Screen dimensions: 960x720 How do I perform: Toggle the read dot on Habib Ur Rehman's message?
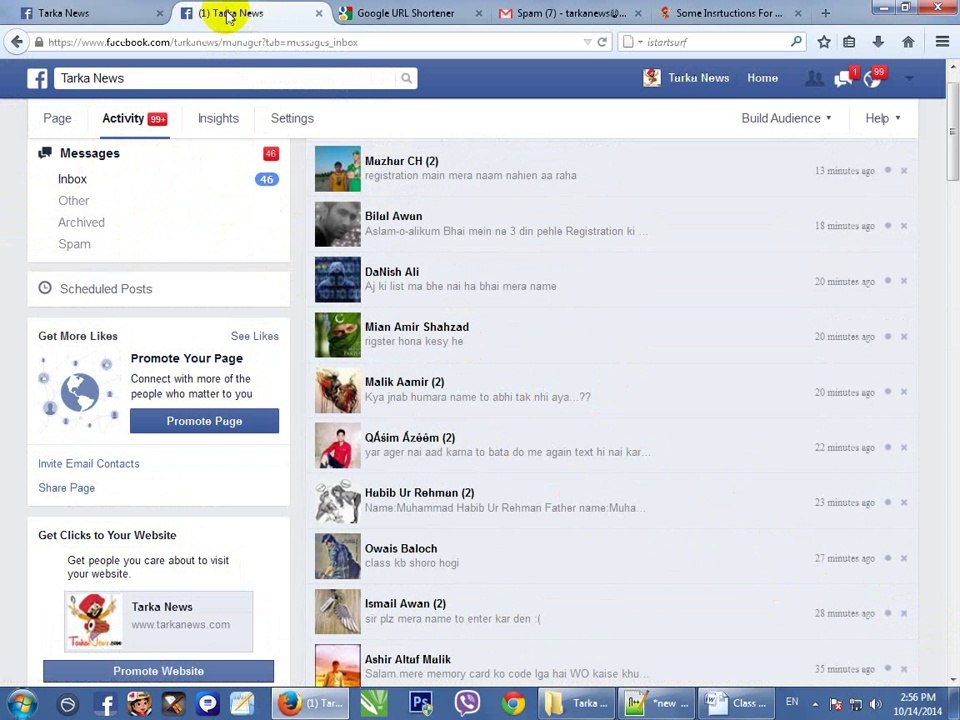coord(888,502)
